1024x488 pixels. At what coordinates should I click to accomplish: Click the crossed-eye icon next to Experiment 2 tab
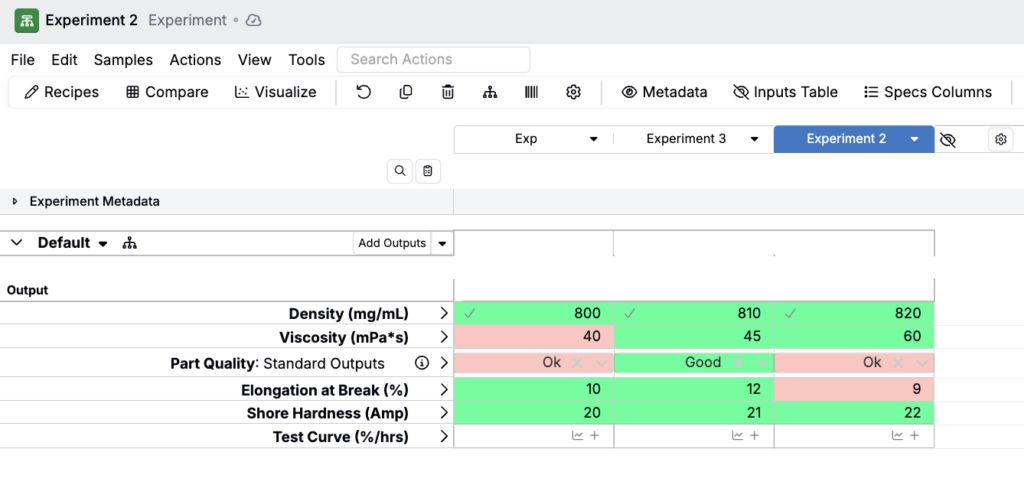point(948,140)
